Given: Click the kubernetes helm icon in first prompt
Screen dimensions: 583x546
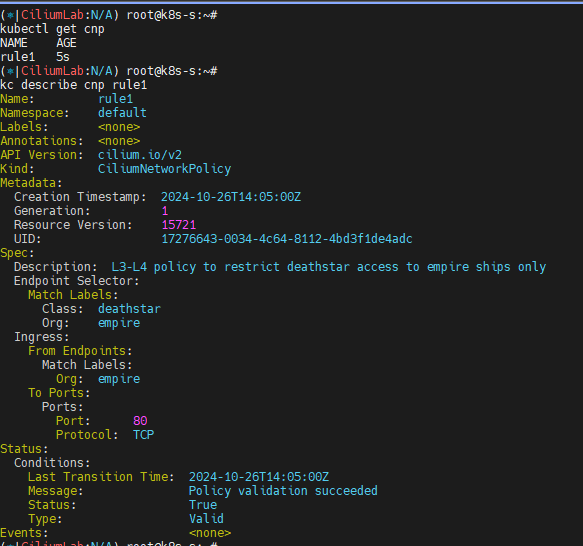Looking at the screenshot, I should click(10, 15).
